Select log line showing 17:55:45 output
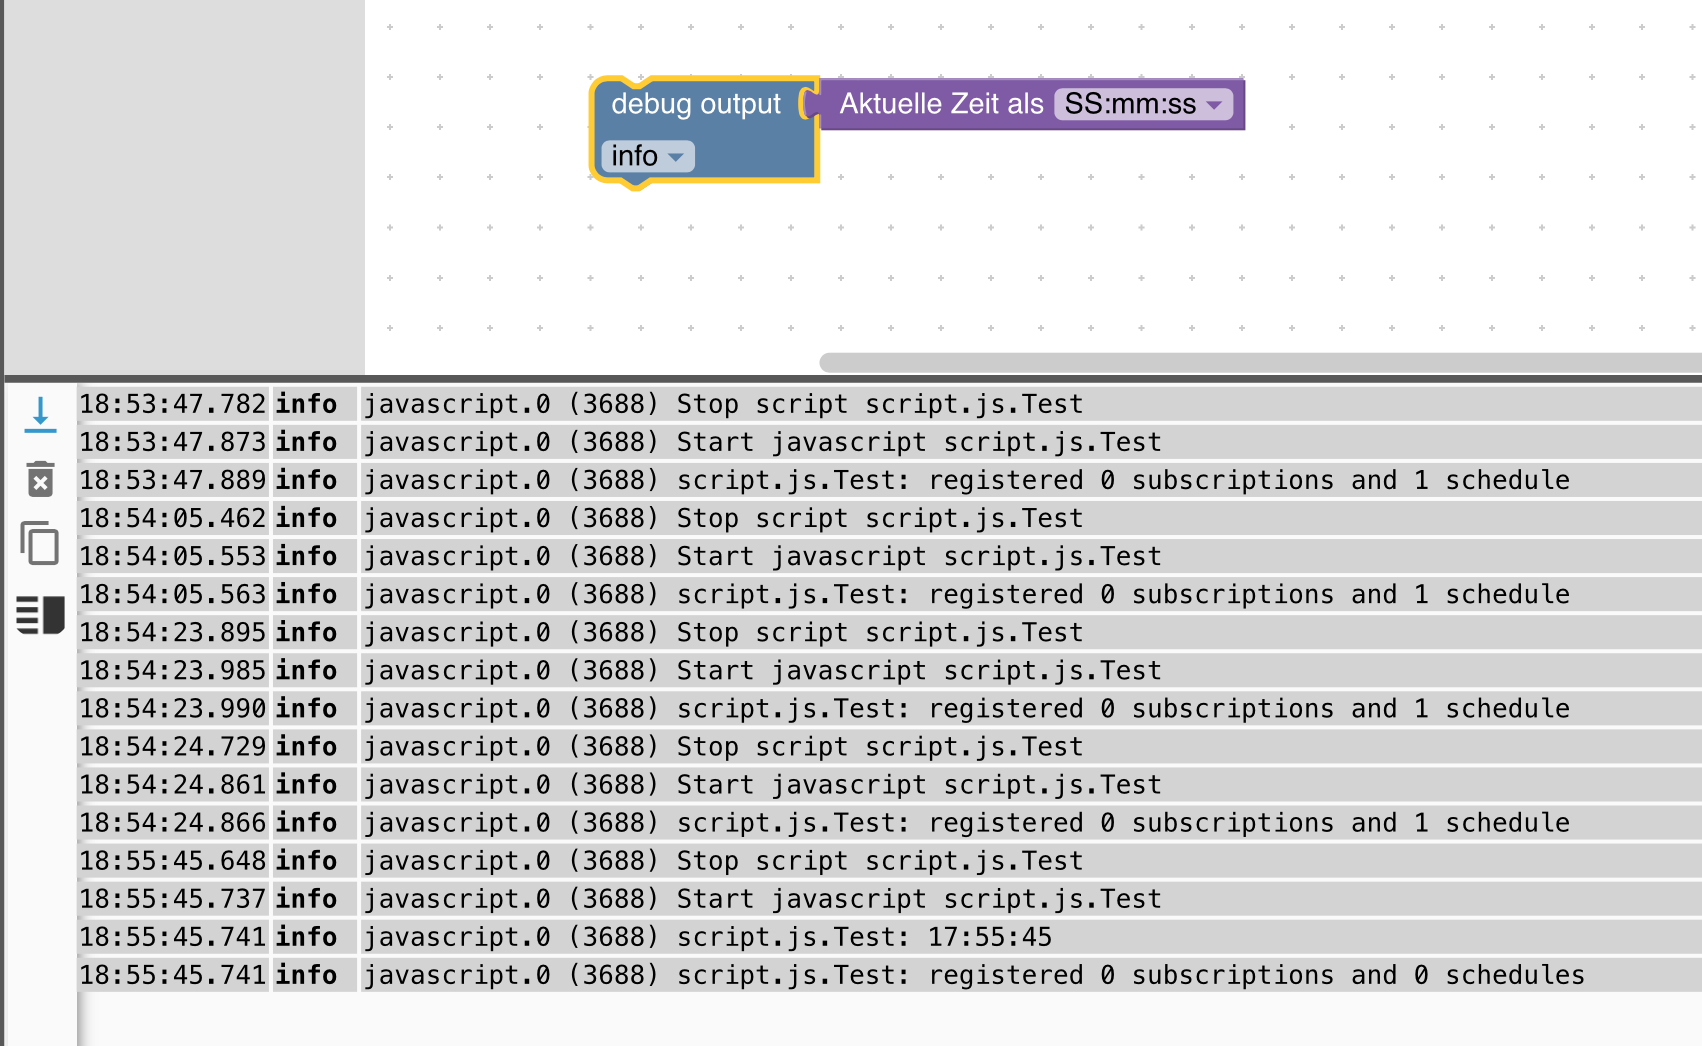The width and height of the screenshot is (1702, 1046). click(890, 937)
